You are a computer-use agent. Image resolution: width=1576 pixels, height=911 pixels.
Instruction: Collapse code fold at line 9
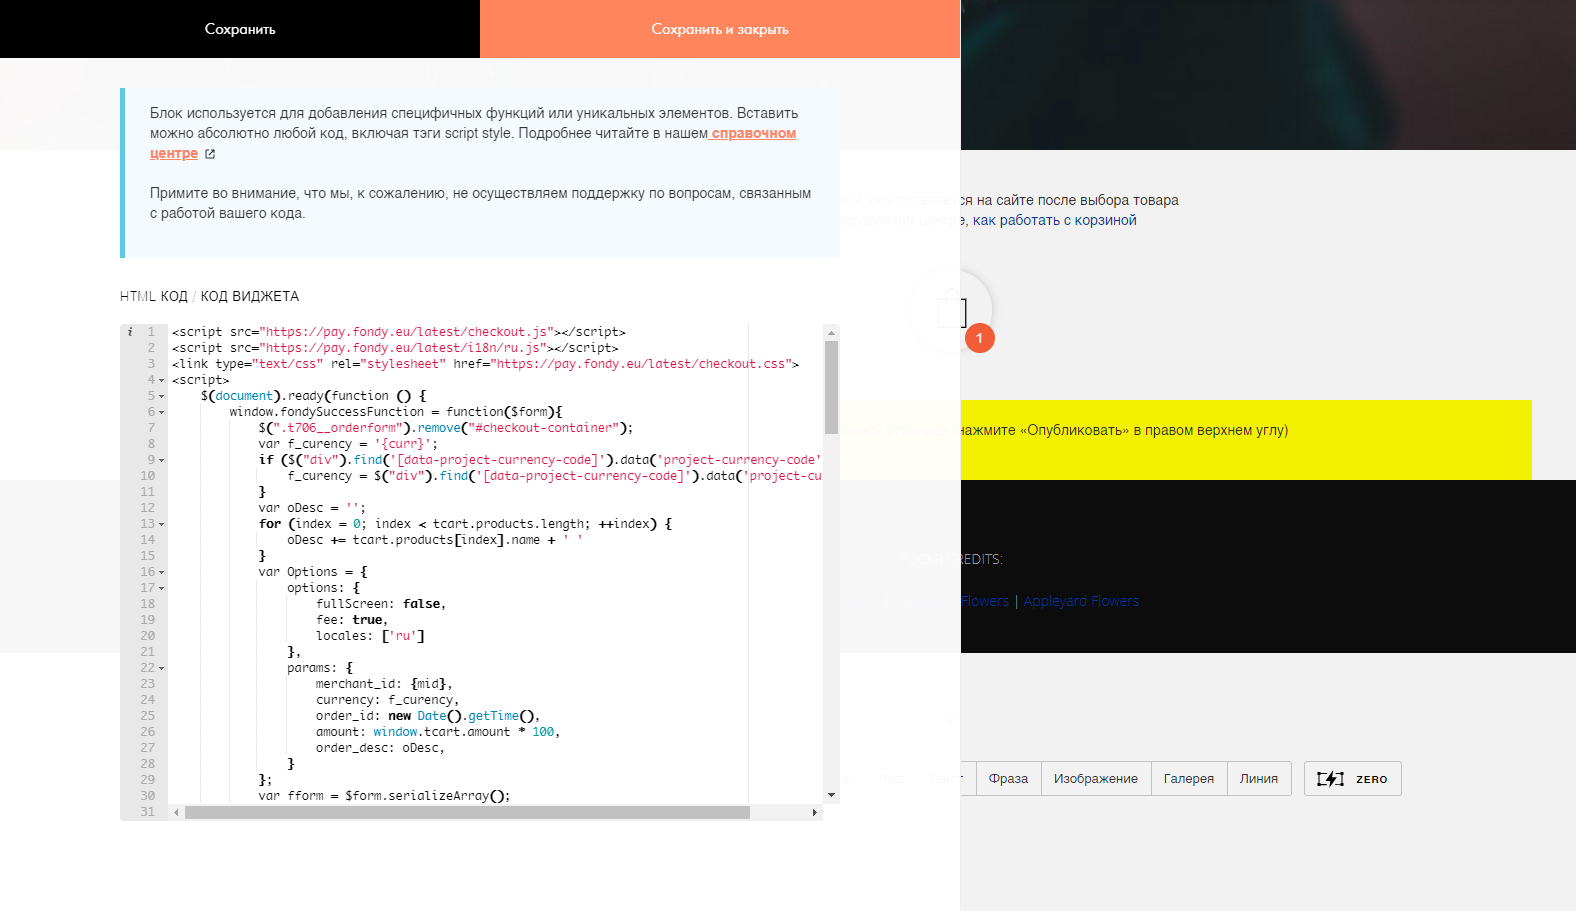pyautogui.click(x=162, y=460)
